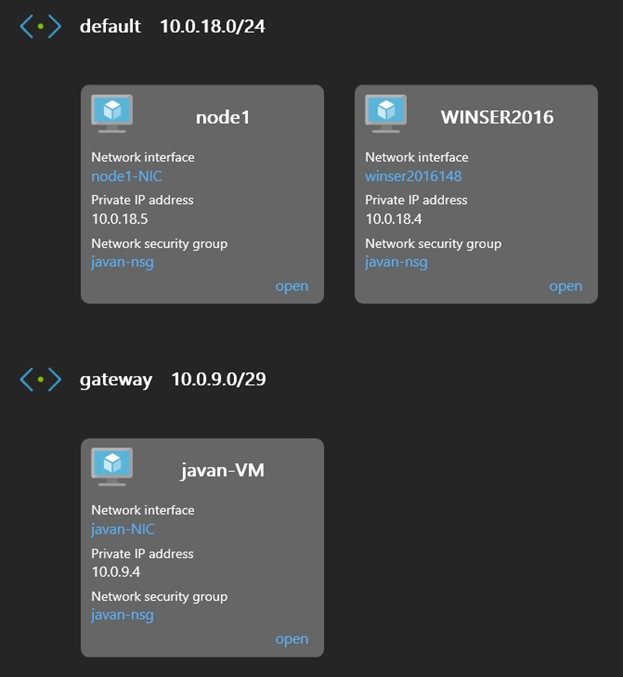This screenshot has height=677, width=623.
Task: Click the 10.0.18.0/24 address range text
Action: (212, 26)
